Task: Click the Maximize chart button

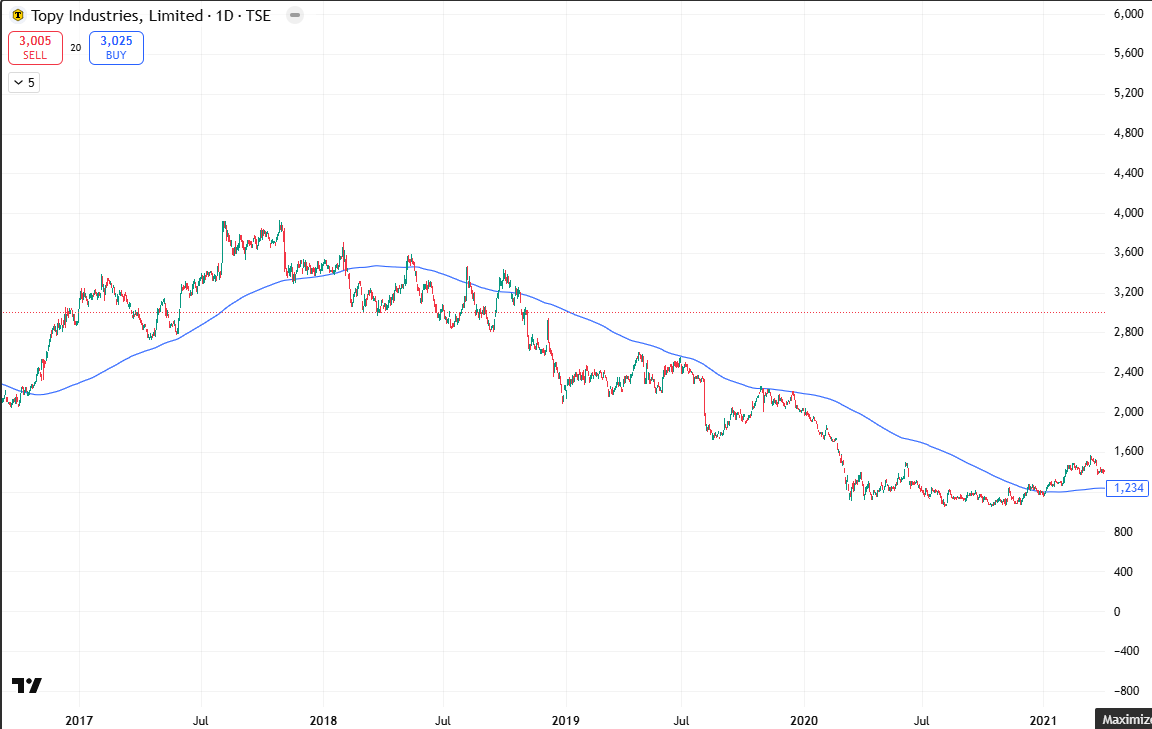Action: [1123, 719]
